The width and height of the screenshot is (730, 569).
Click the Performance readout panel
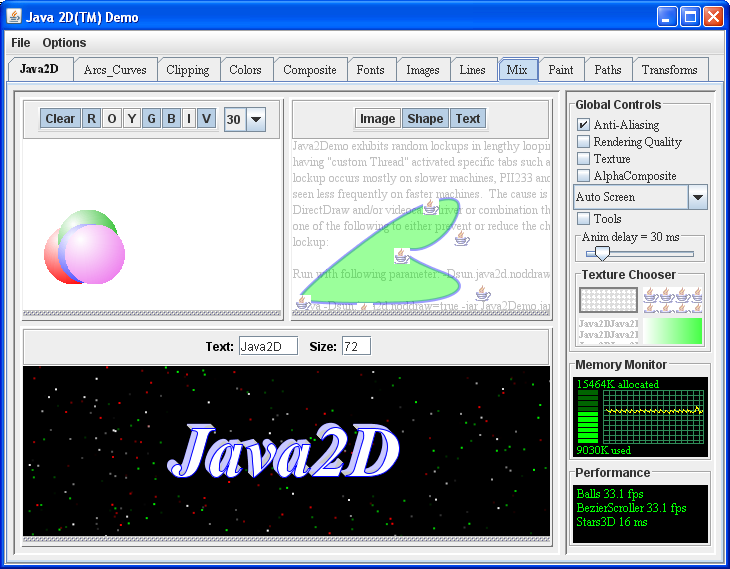click(641, 514)
